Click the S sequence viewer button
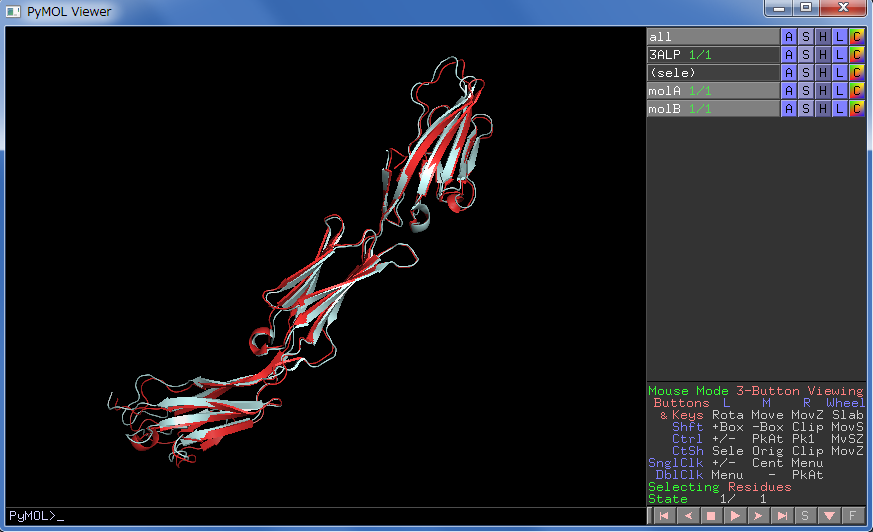This screenshot has width=873, height=532. 805,516
